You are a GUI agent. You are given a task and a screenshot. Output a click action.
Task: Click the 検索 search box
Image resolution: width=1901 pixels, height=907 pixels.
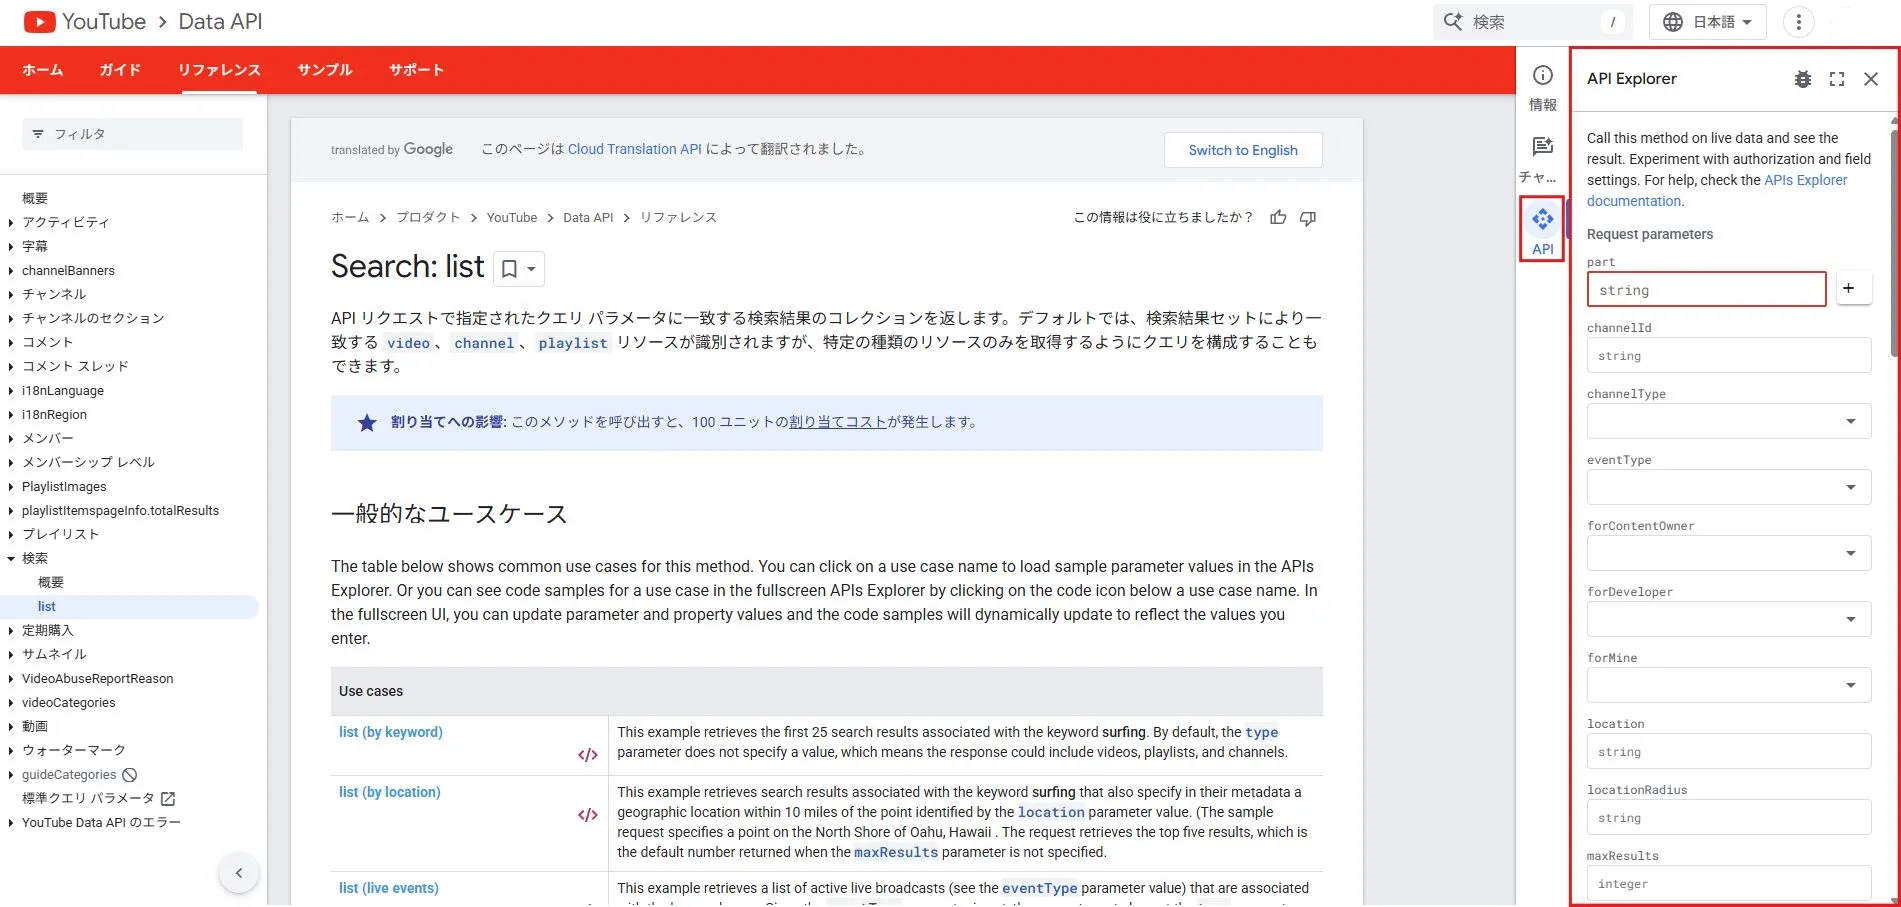click(x=1533, y=22)
